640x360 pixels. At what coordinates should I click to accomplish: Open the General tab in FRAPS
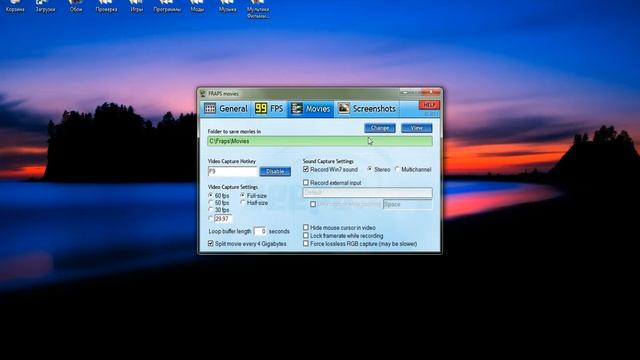tap(227, 109)
